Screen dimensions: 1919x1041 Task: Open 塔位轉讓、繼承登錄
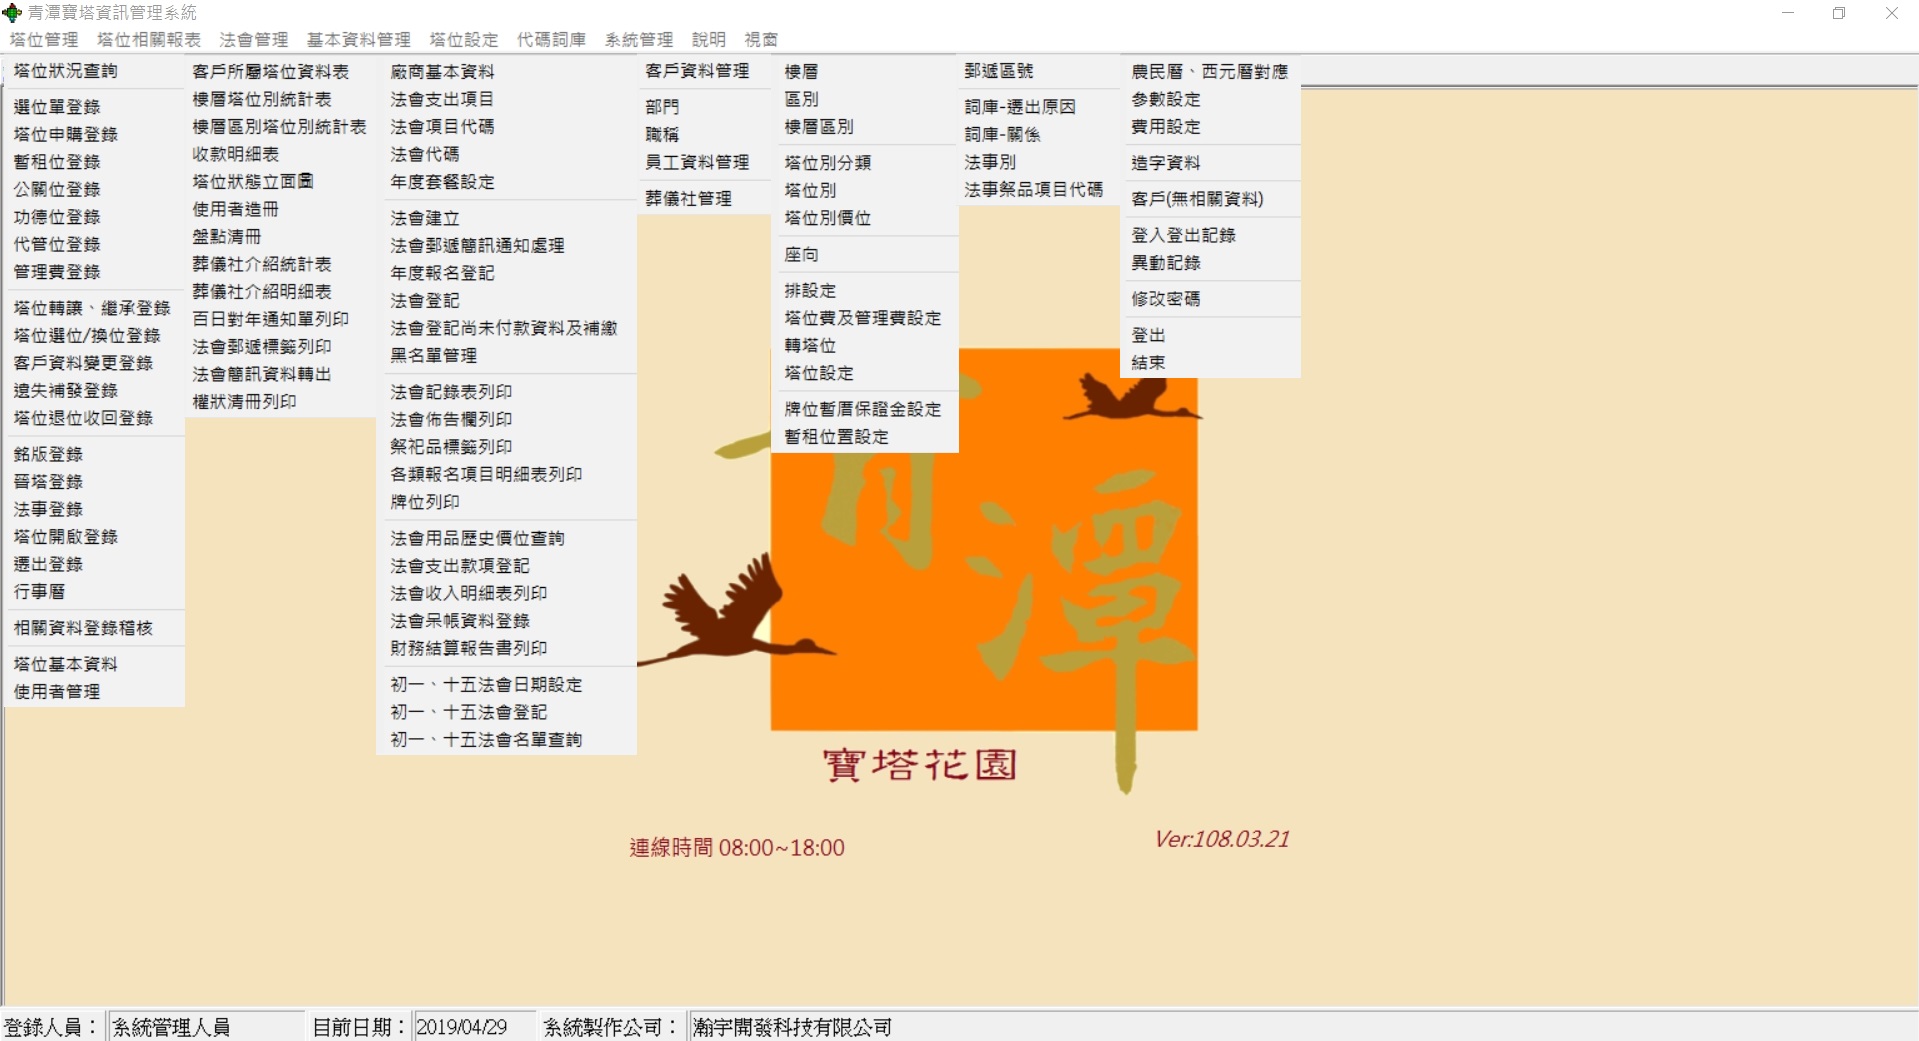pos(94,308)
